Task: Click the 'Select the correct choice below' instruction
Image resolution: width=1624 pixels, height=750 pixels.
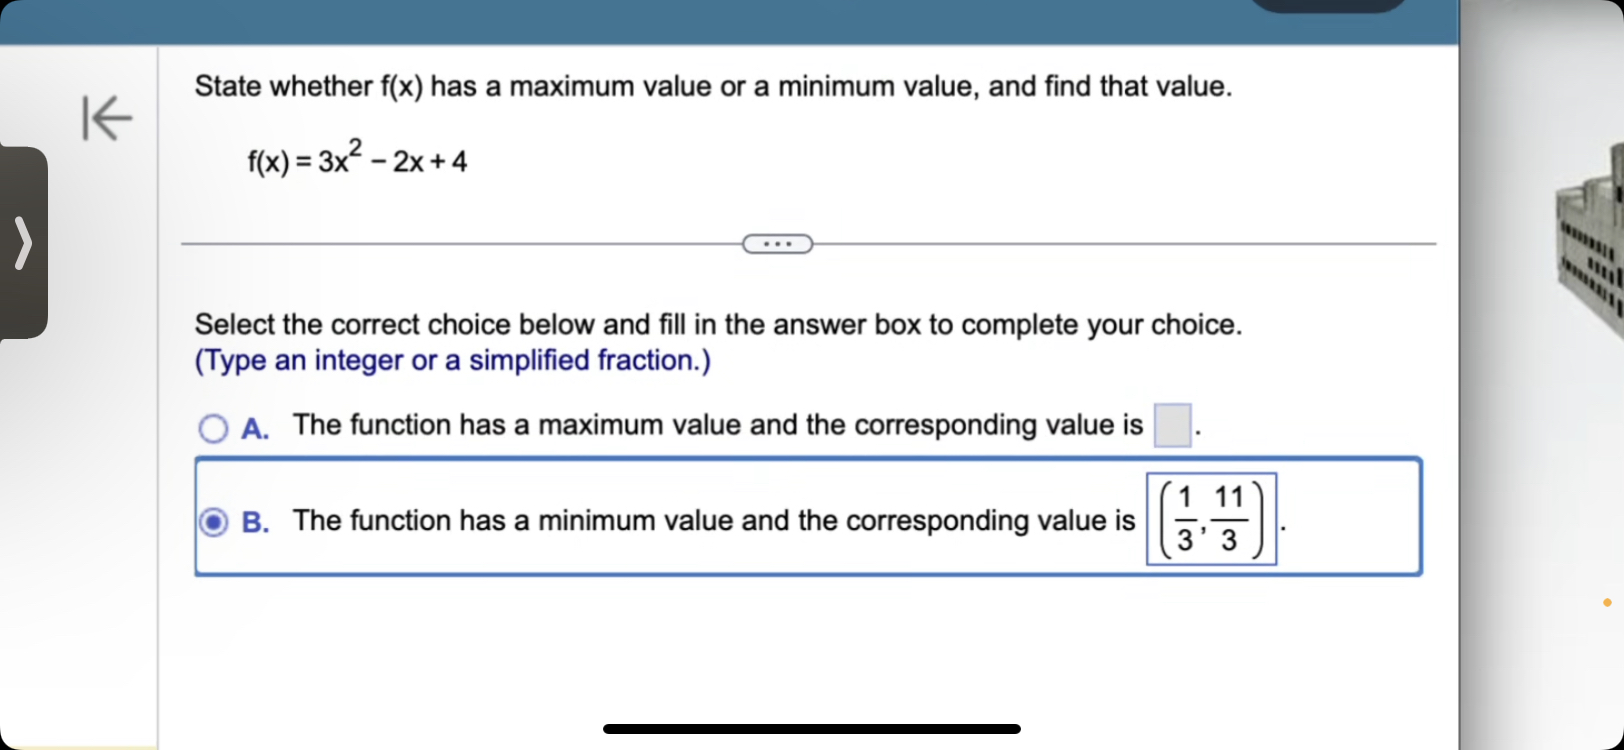Action: 718,324
